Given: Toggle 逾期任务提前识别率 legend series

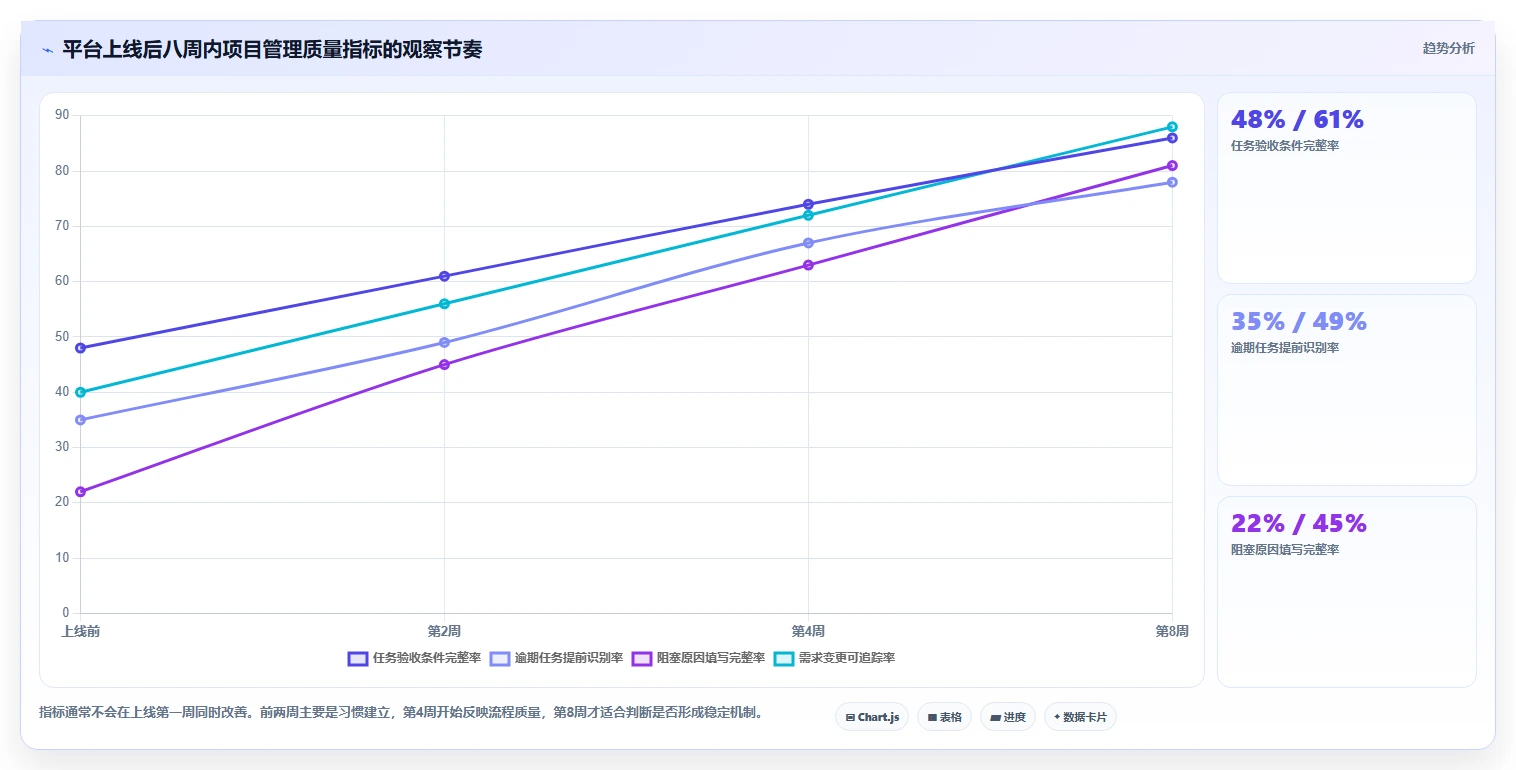Looking at the screenshot, I should (x=556, y=658).
